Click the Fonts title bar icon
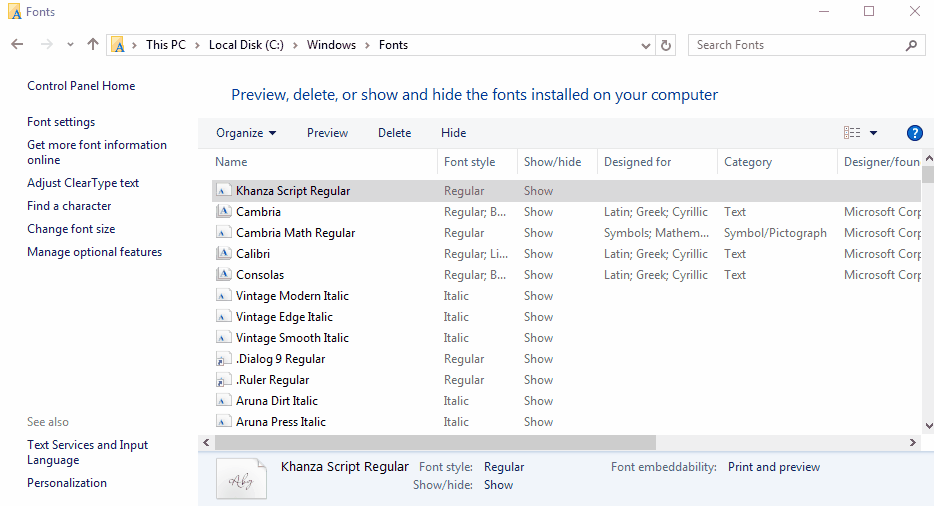The height and width of the screenshot is (506, 934). (x=14, y=11)
